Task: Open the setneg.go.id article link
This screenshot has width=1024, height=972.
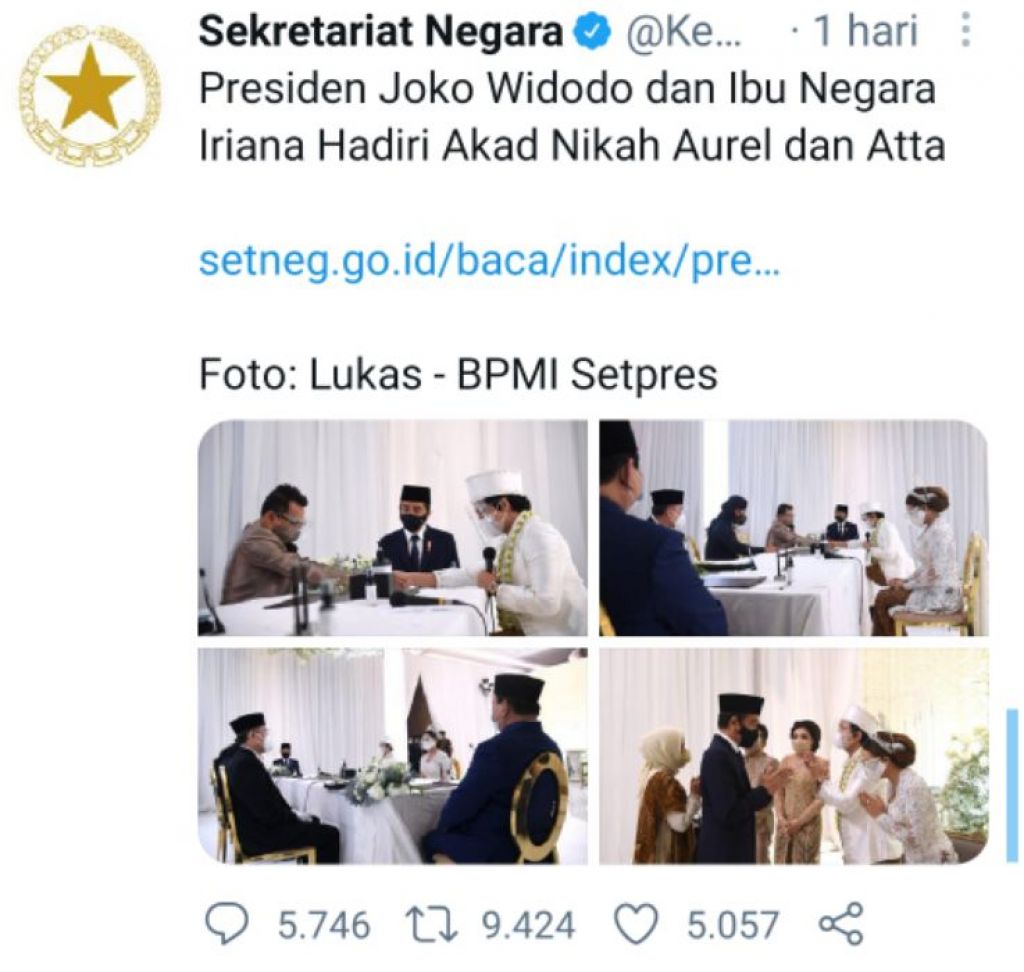Action: 489,262
